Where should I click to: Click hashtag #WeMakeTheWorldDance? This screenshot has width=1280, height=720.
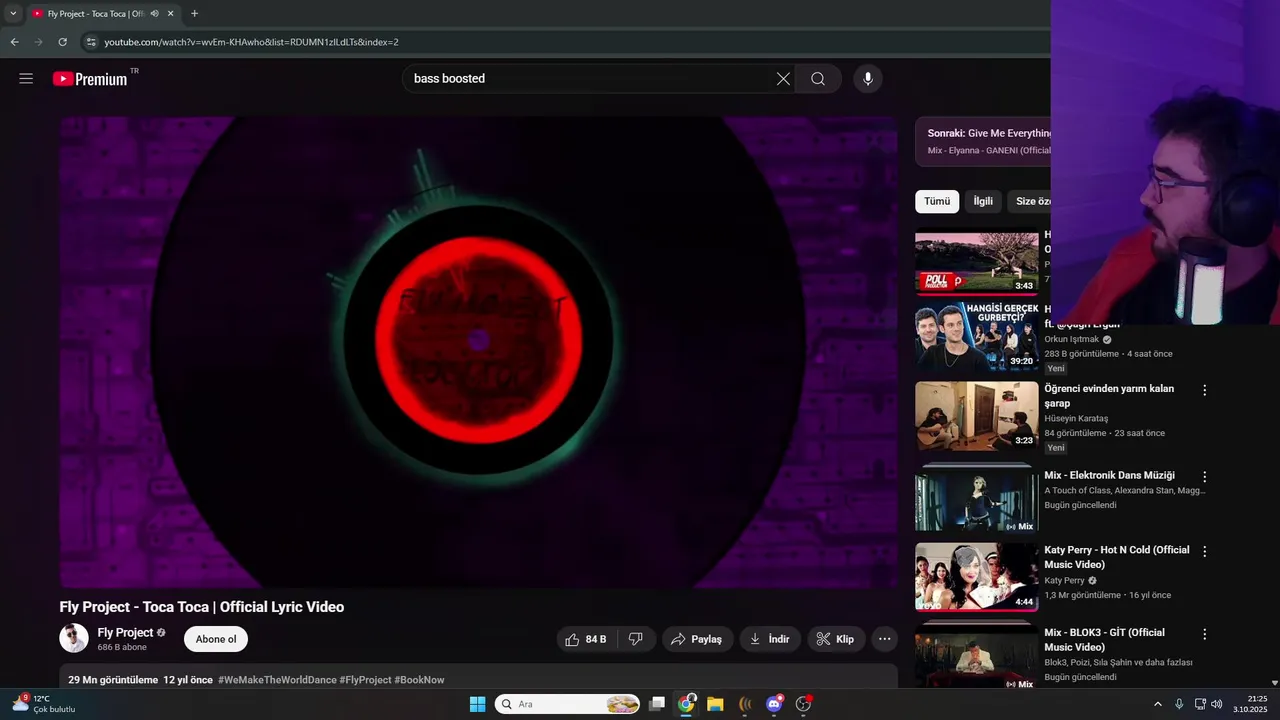pyautogui.click(x=277, y=680)
